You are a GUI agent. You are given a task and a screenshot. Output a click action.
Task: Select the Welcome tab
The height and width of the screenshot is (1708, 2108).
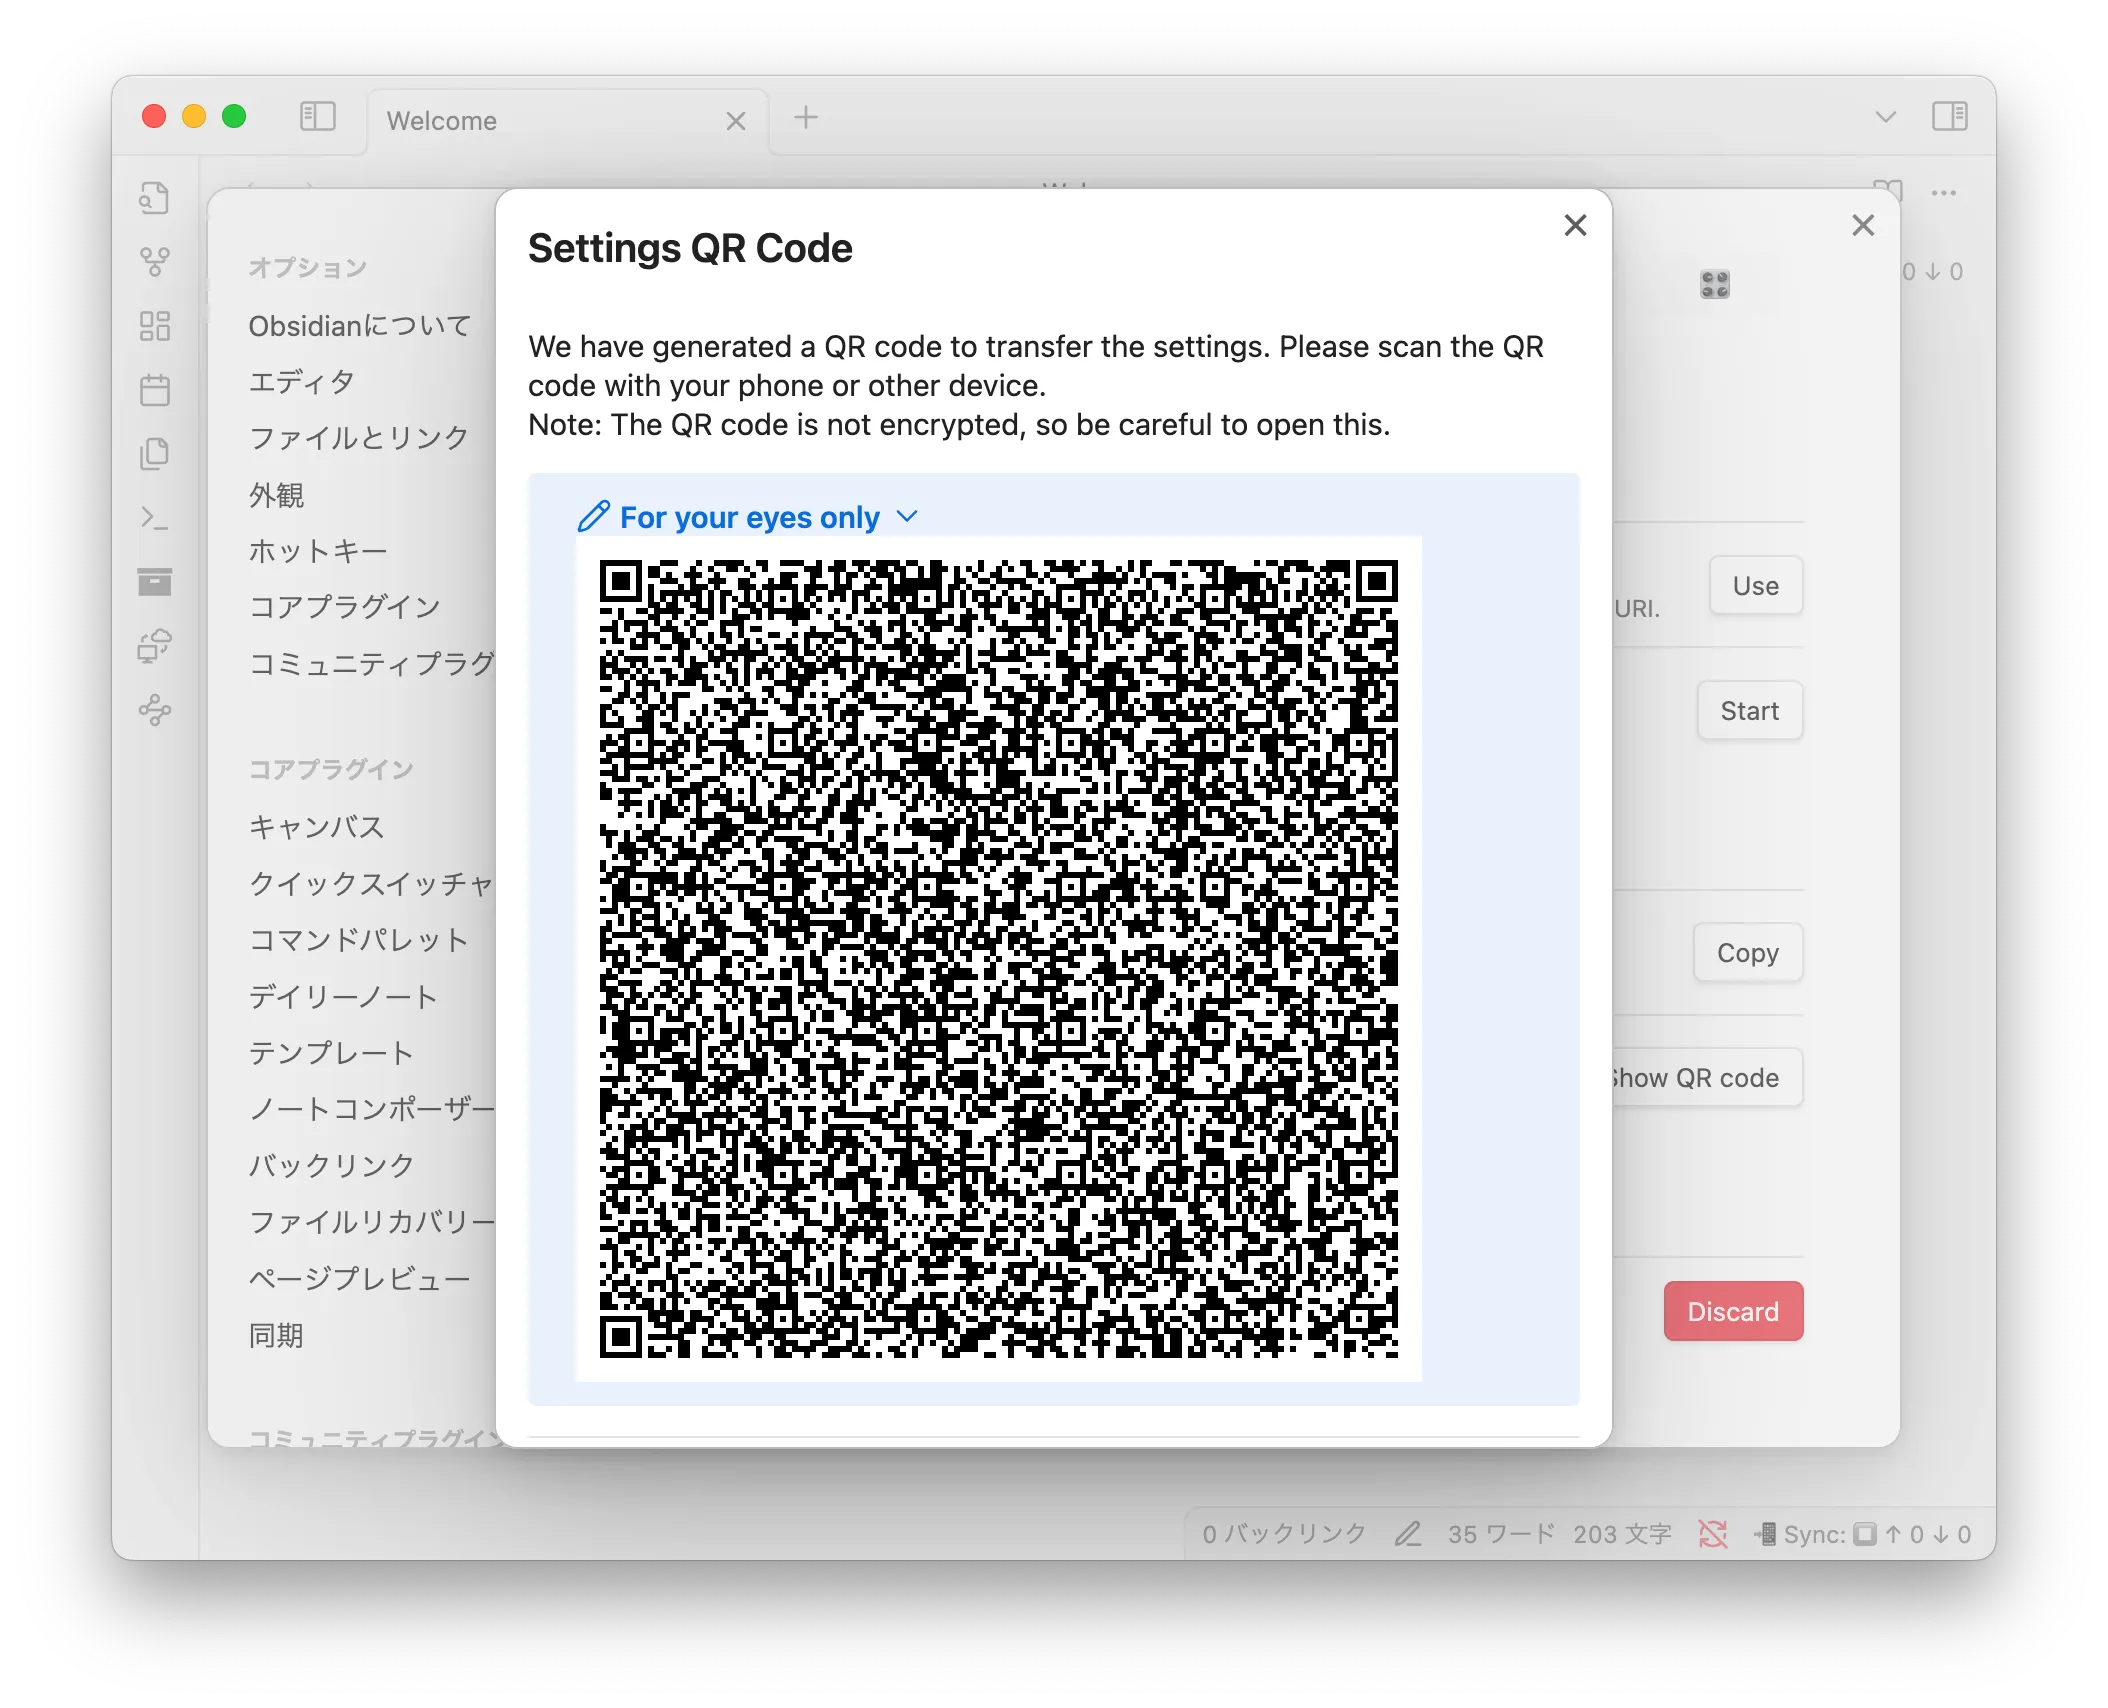(x=442, y=120)
